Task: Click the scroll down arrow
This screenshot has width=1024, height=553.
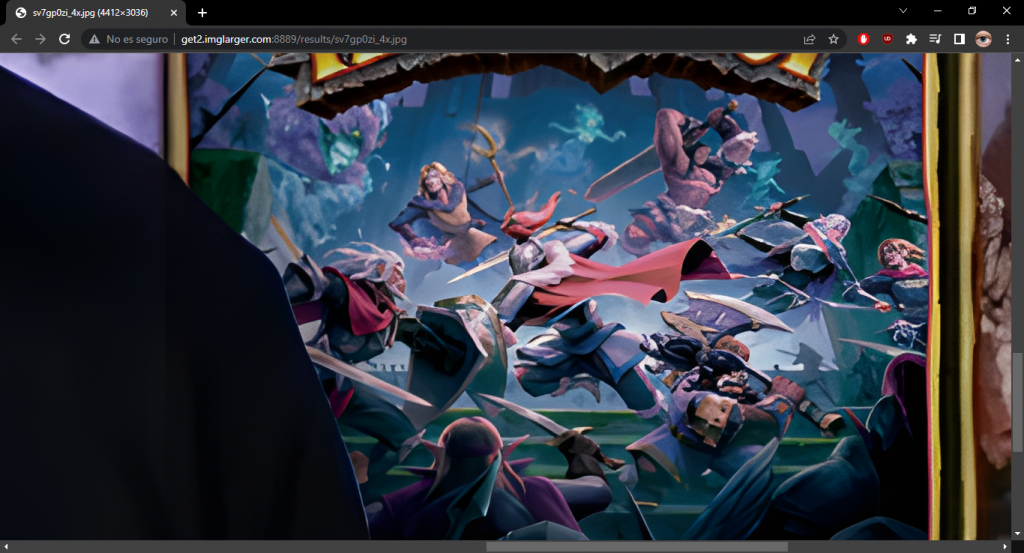Action: click(x=1017, y=533)
